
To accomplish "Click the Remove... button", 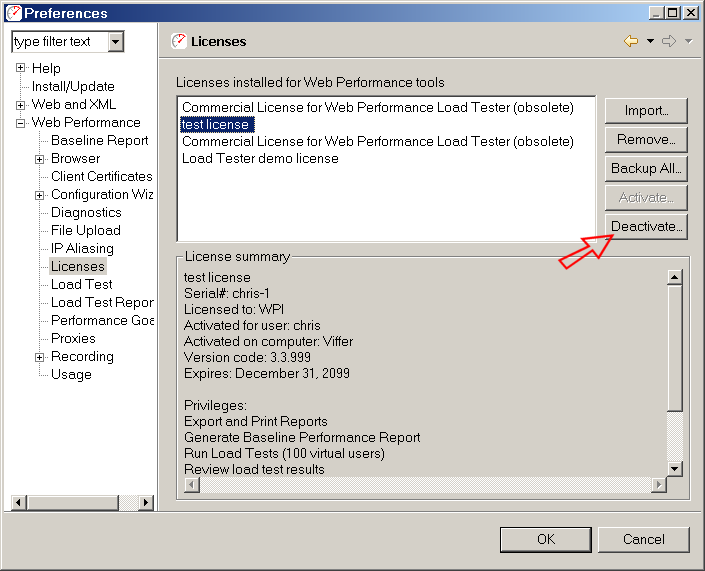I will tap(646, 139).
